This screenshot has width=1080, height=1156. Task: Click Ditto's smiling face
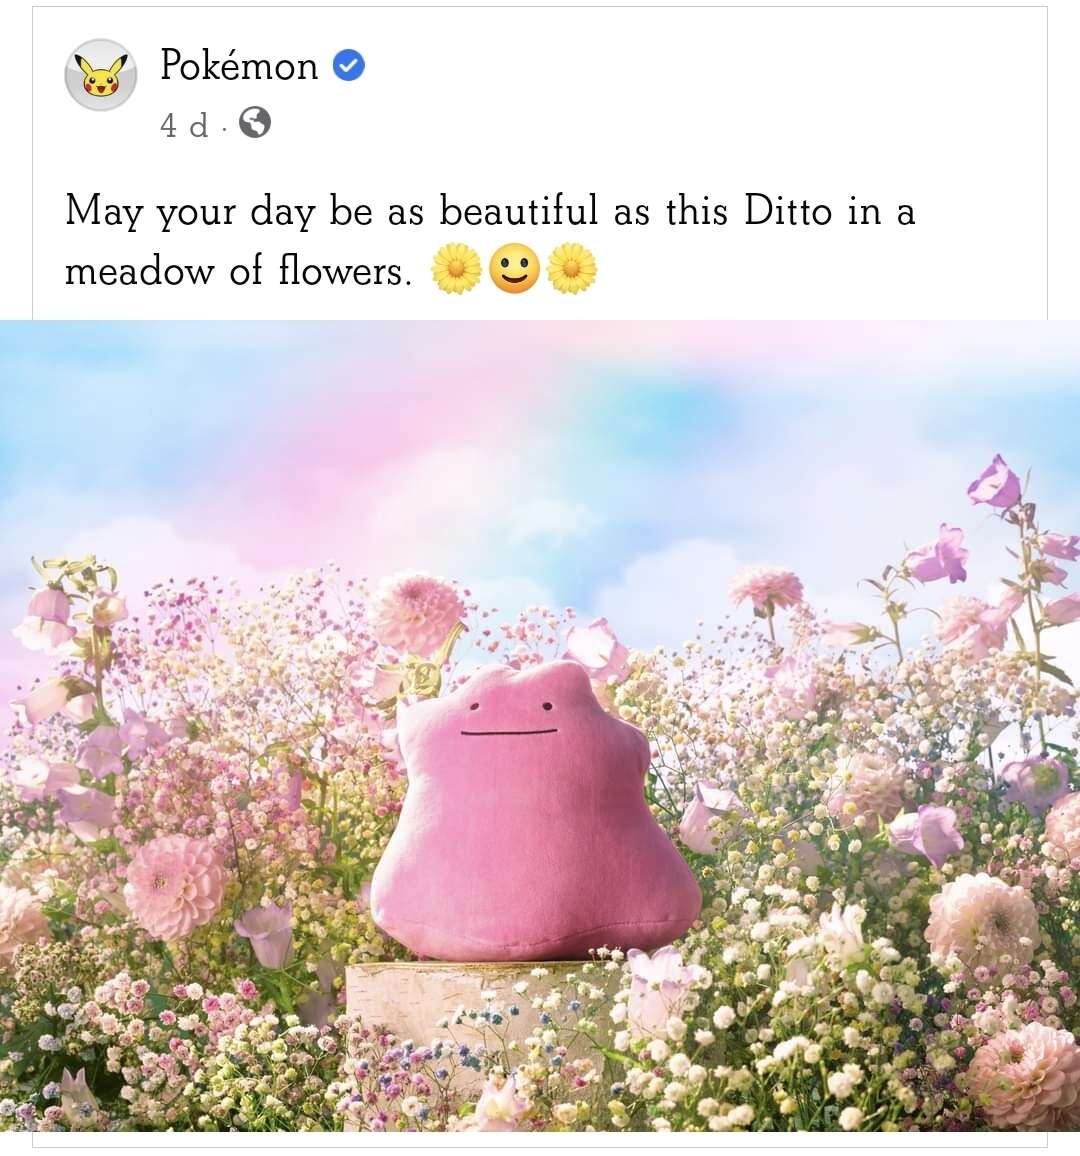(511, 719)
